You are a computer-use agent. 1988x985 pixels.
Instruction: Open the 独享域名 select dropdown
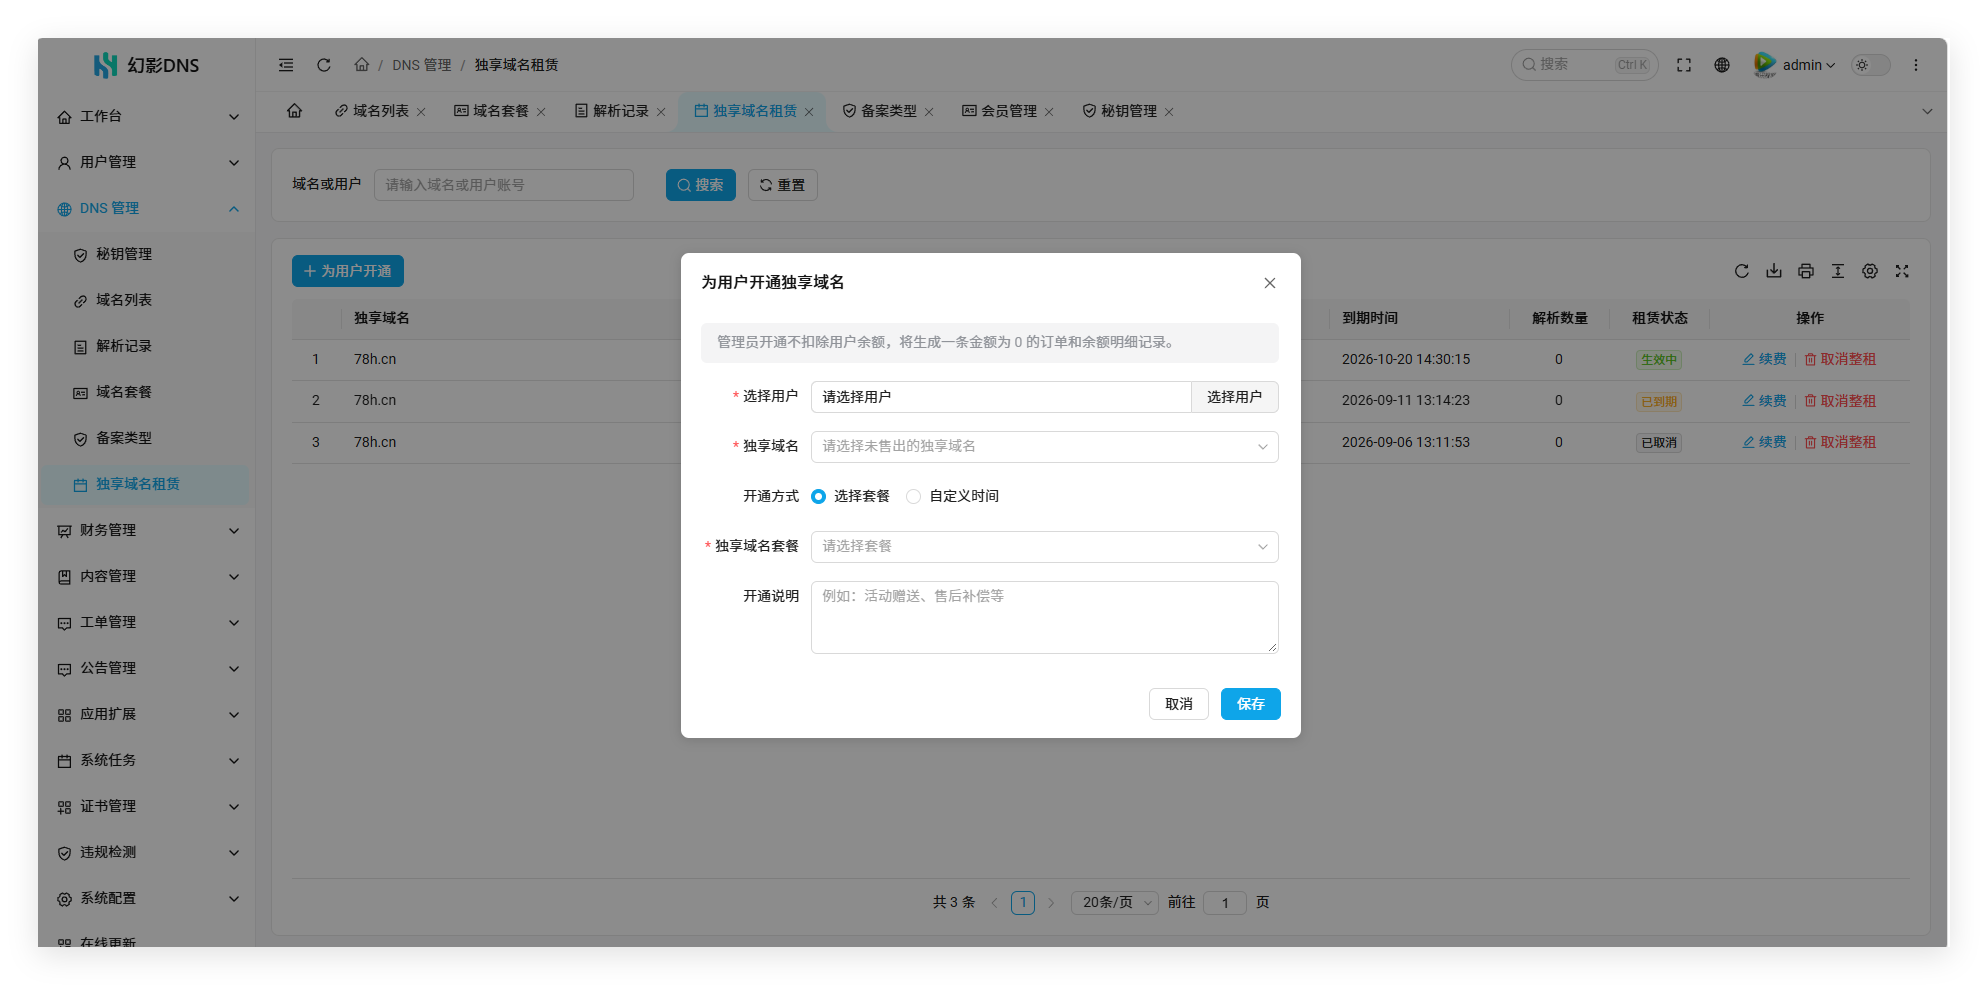(1045, 447)
